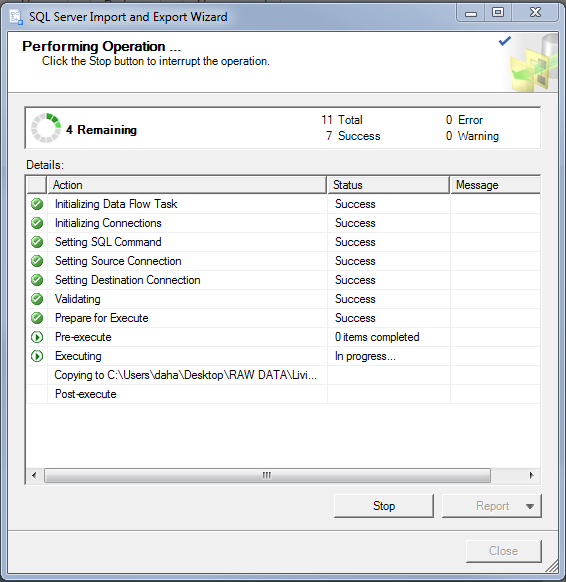Sort by the Action column header
566x582 pixels.
coord(187,185)
